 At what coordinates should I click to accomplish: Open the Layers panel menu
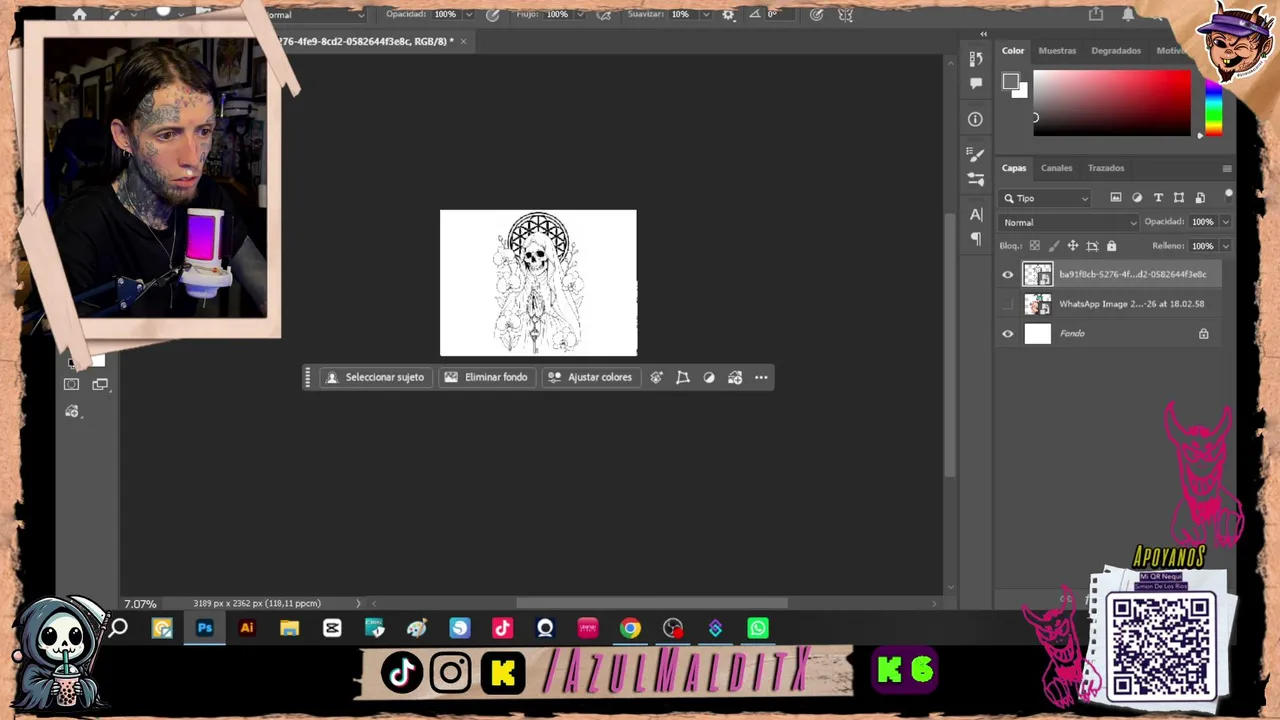[1227, 168]
